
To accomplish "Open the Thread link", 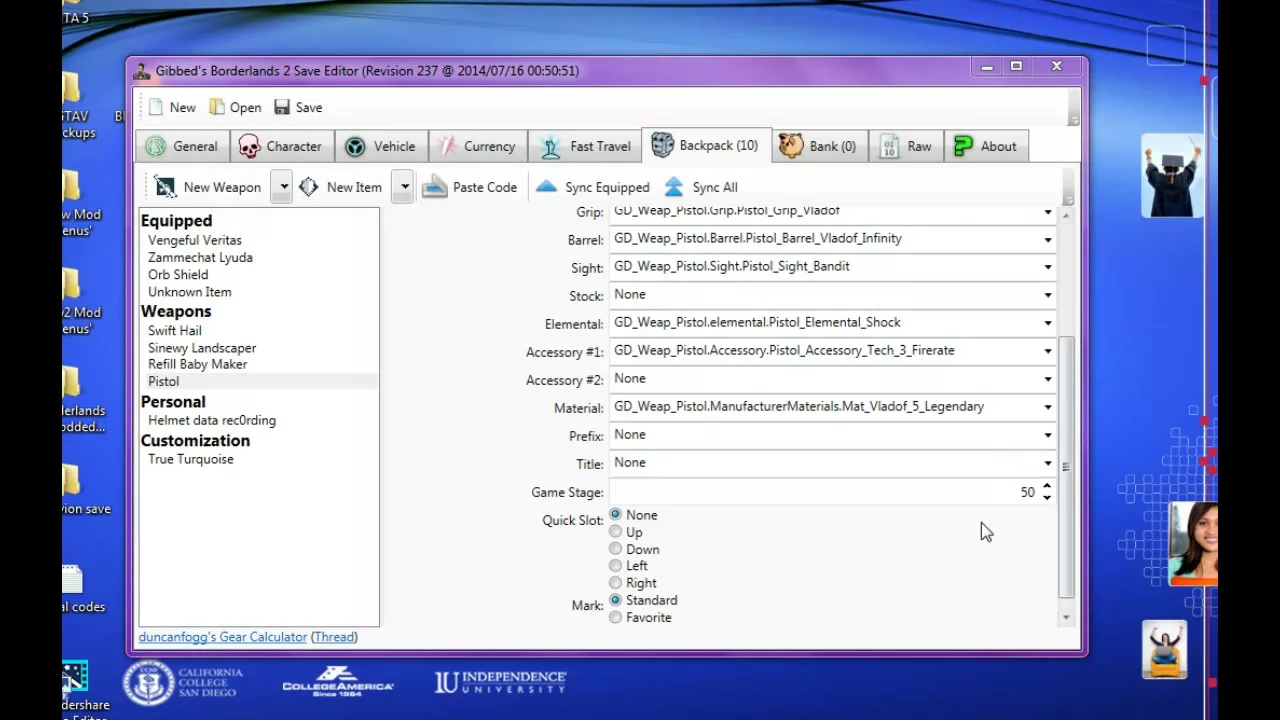I will (x=334, y=637).
